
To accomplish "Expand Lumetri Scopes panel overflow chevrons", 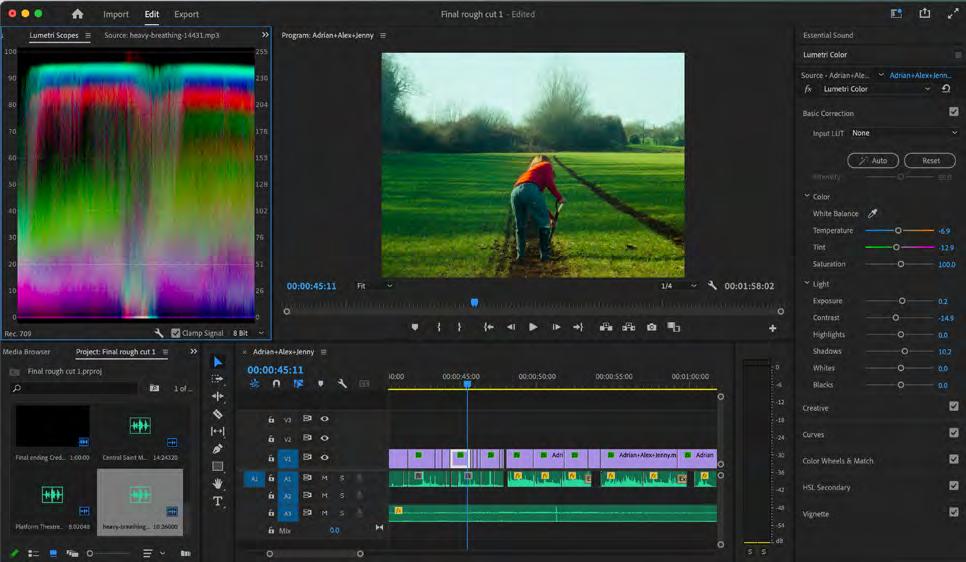I will (x=265, y=35).
